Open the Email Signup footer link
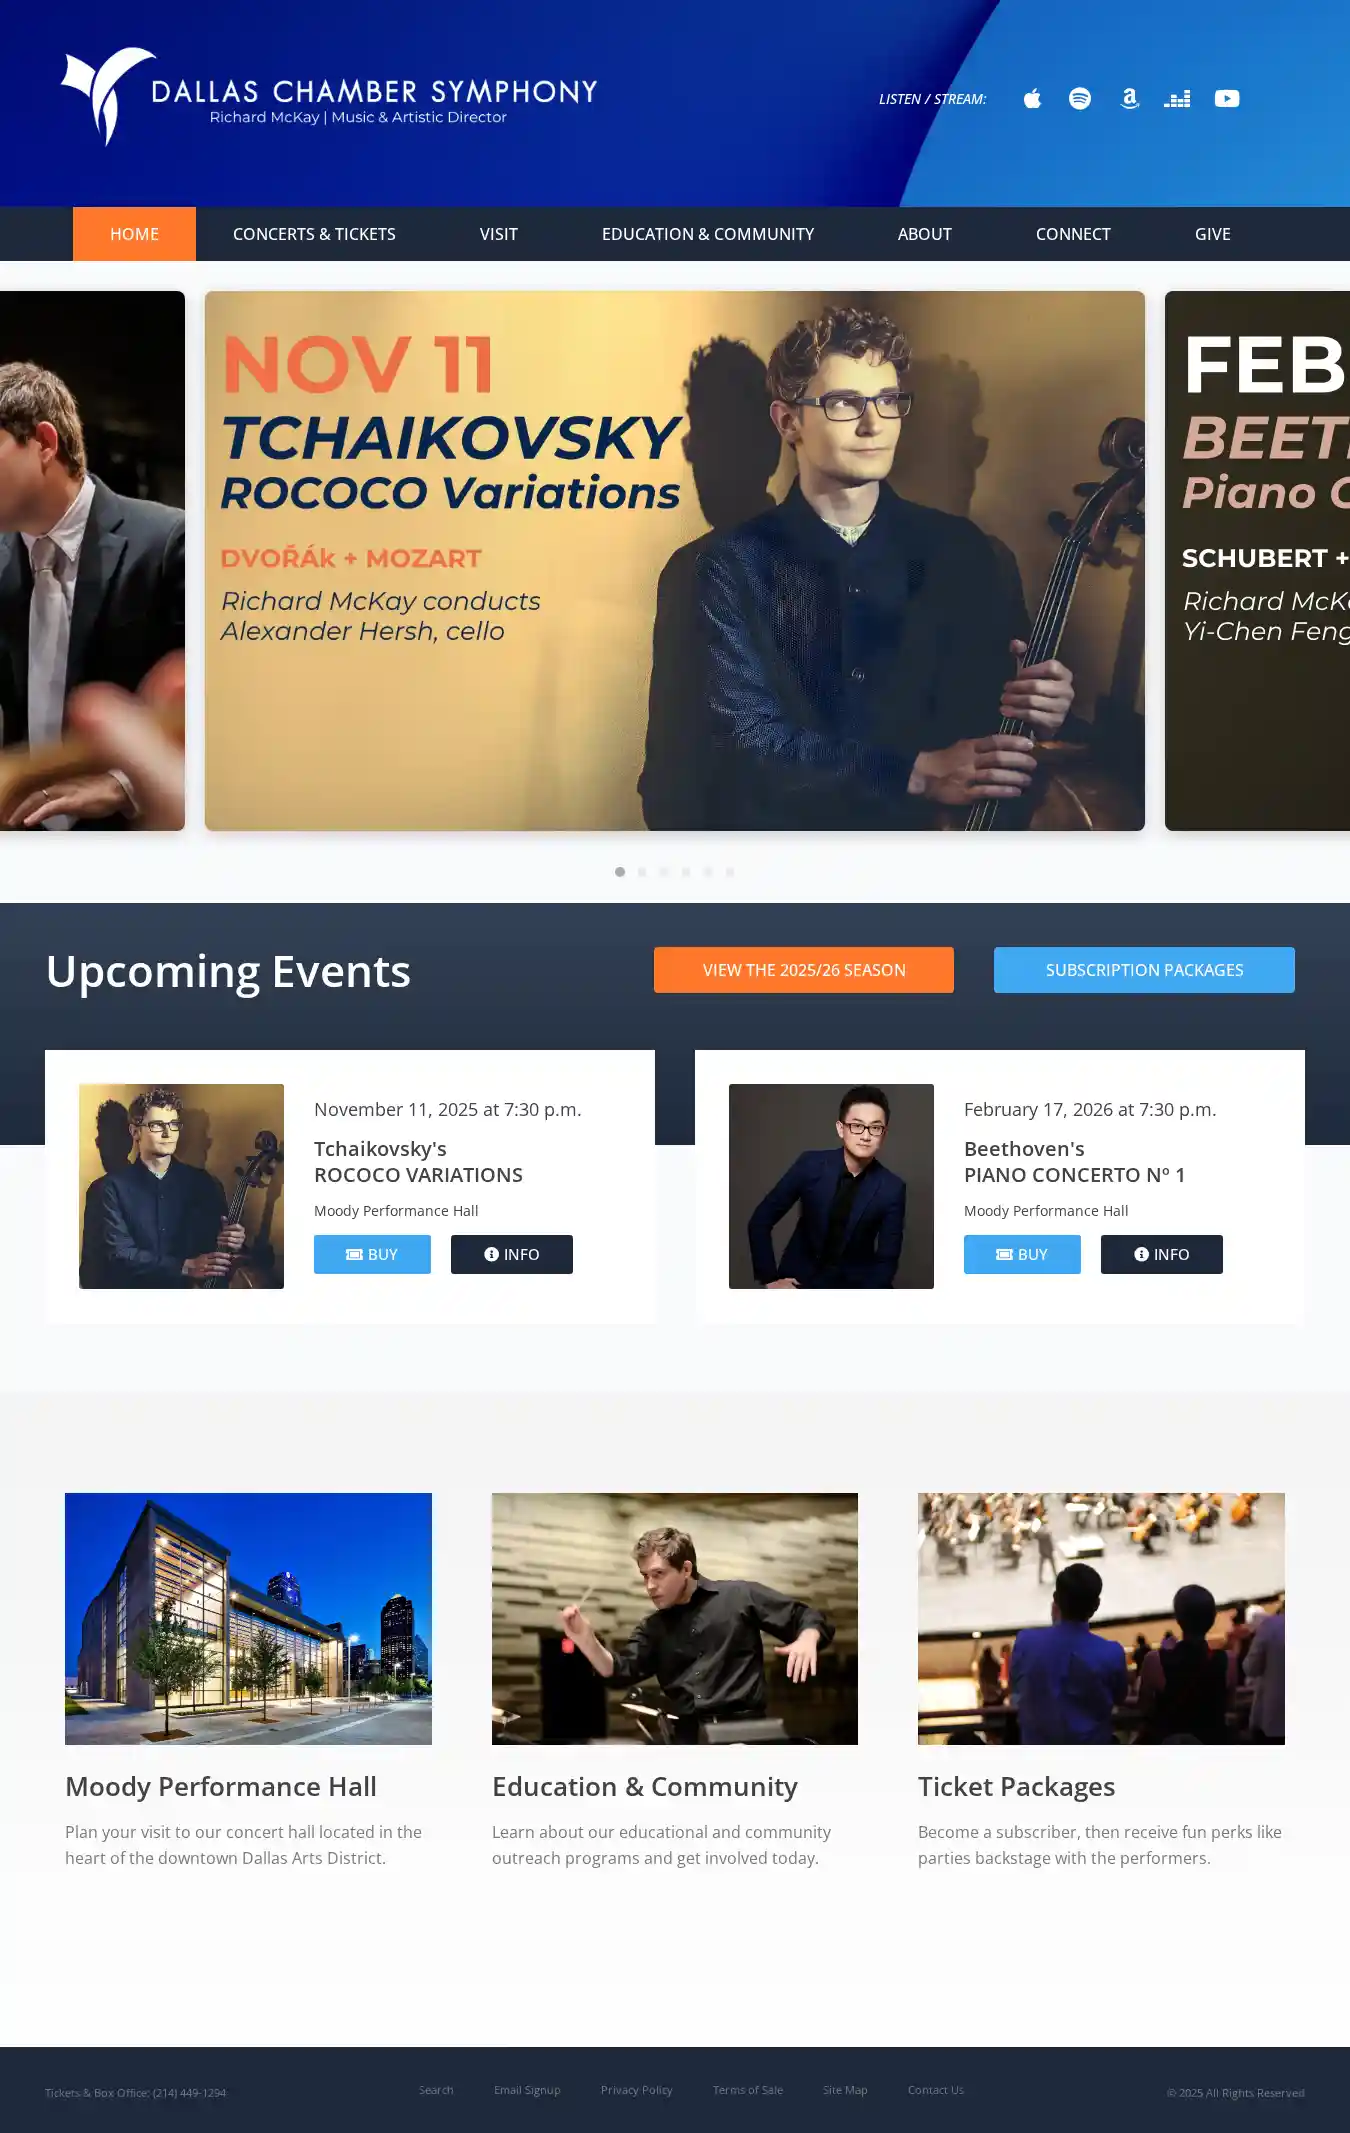This screenshot has height=2133, width=1350. 527,2090
